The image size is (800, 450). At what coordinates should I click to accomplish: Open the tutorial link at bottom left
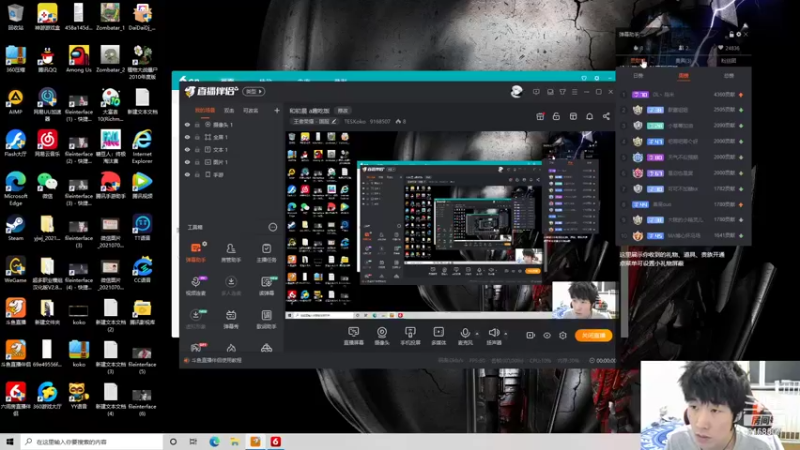coord(216,360)
